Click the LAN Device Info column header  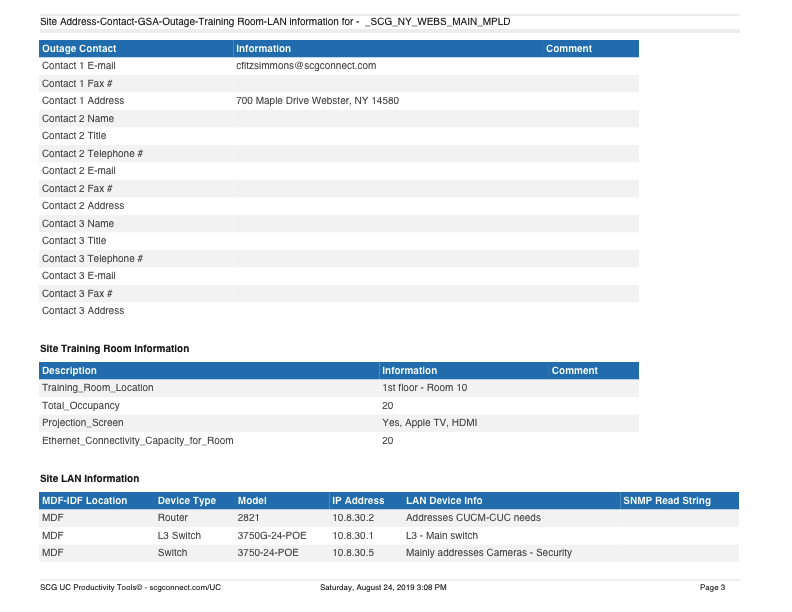click(x=444, y=501)
